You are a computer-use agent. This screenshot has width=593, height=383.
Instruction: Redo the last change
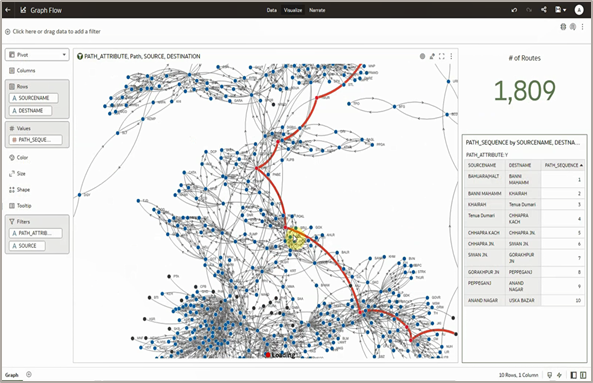529,10
